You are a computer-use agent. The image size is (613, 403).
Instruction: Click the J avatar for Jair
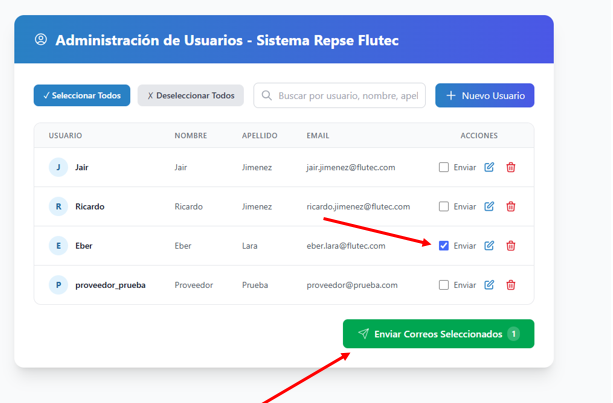click(58, 167)
